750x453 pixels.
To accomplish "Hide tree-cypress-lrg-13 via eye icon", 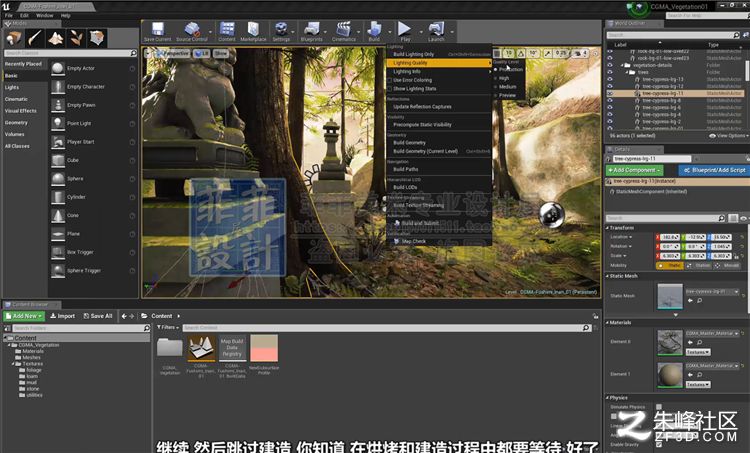I will [610, 79].
